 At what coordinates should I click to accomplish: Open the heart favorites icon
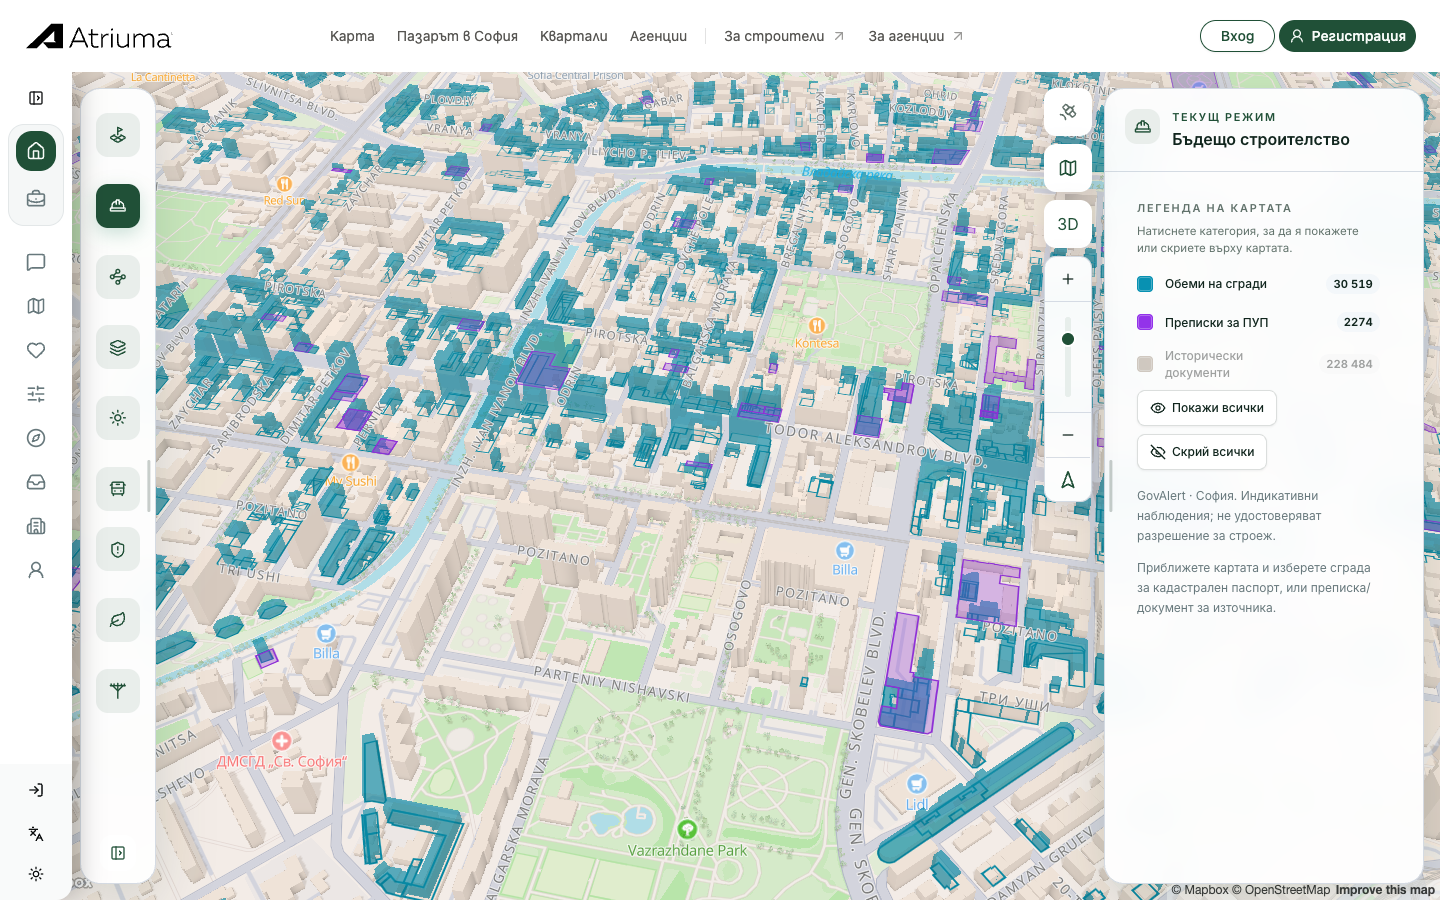36,350
